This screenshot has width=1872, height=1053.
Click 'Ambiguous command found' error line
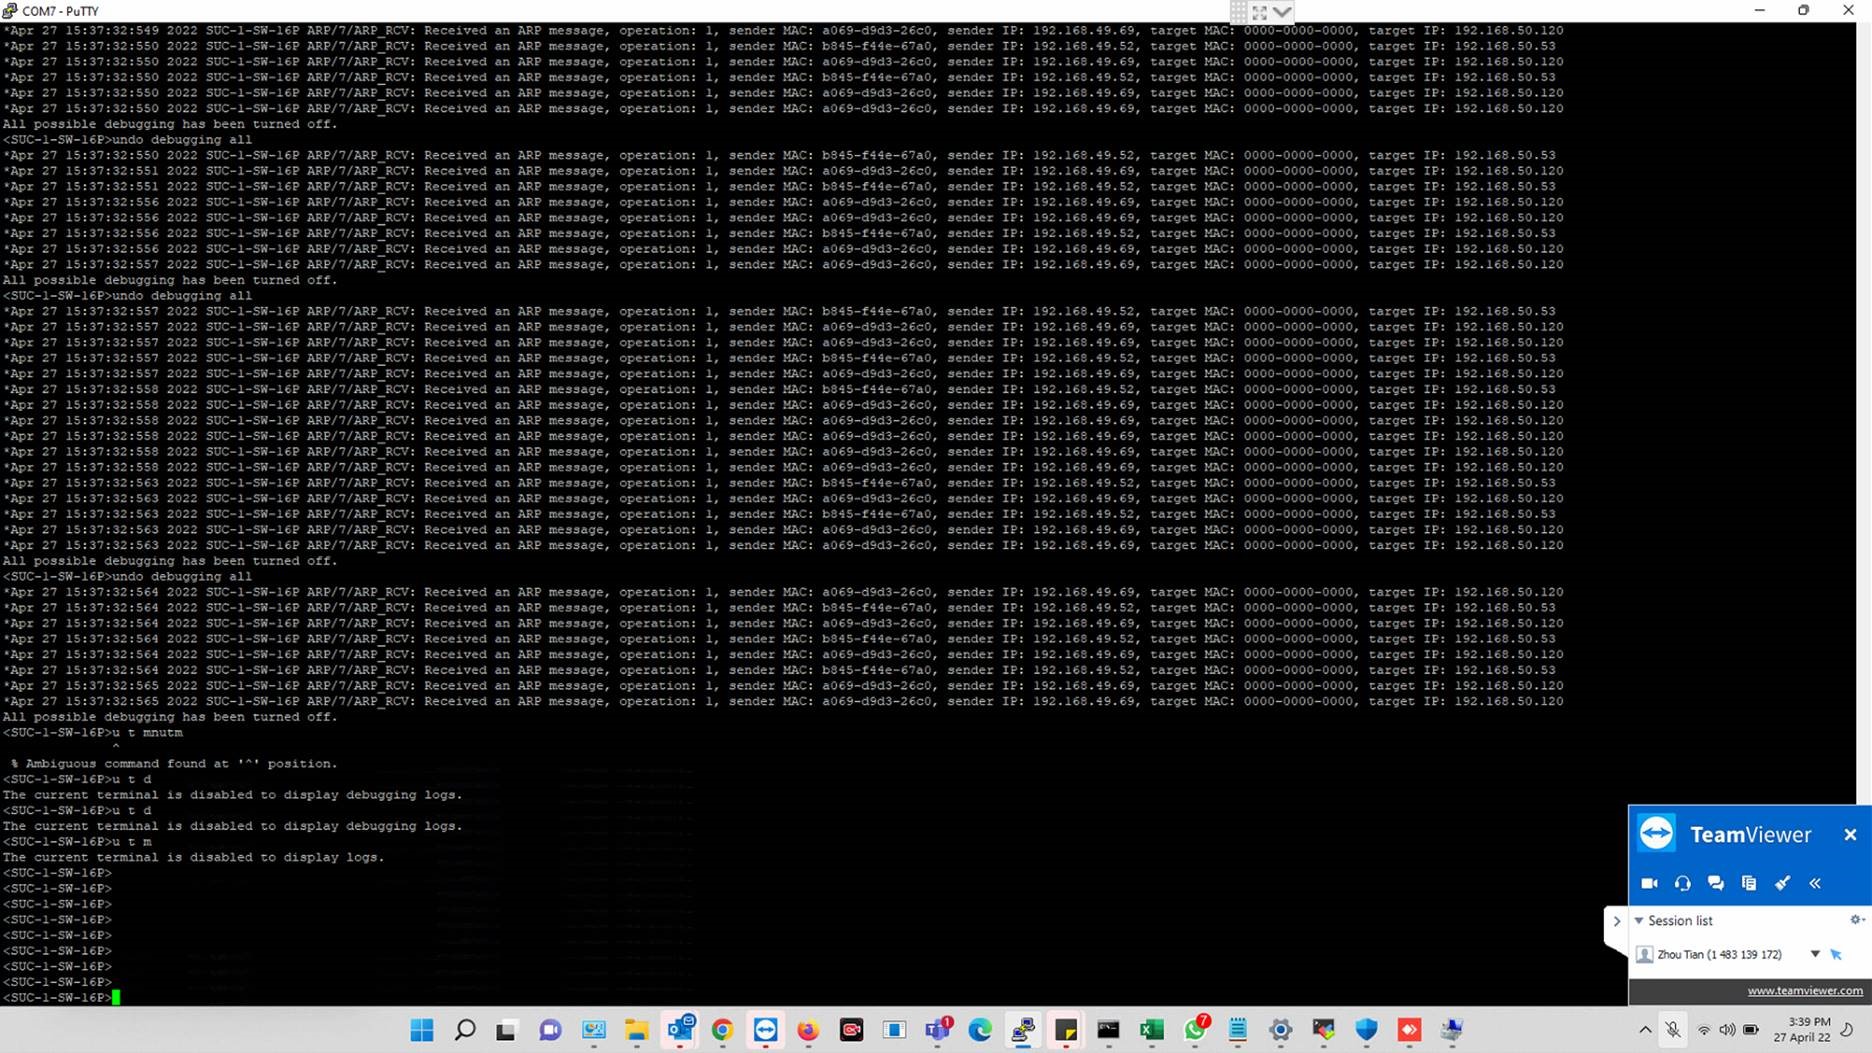coord(174,764)
